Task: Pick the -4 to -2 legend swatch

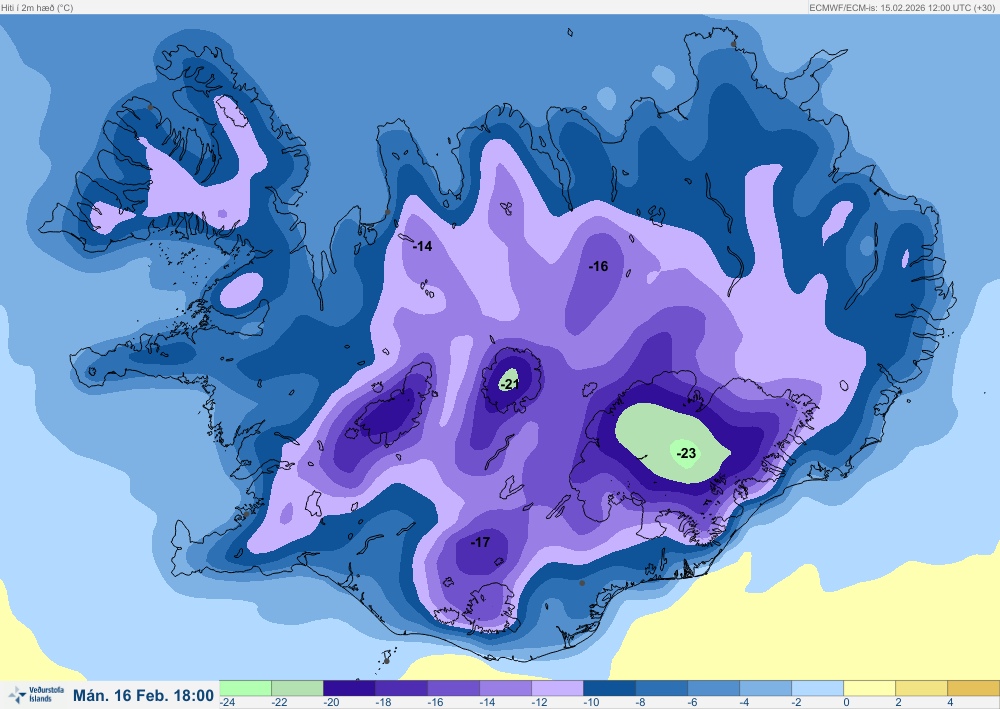Action: click(765, 688)
